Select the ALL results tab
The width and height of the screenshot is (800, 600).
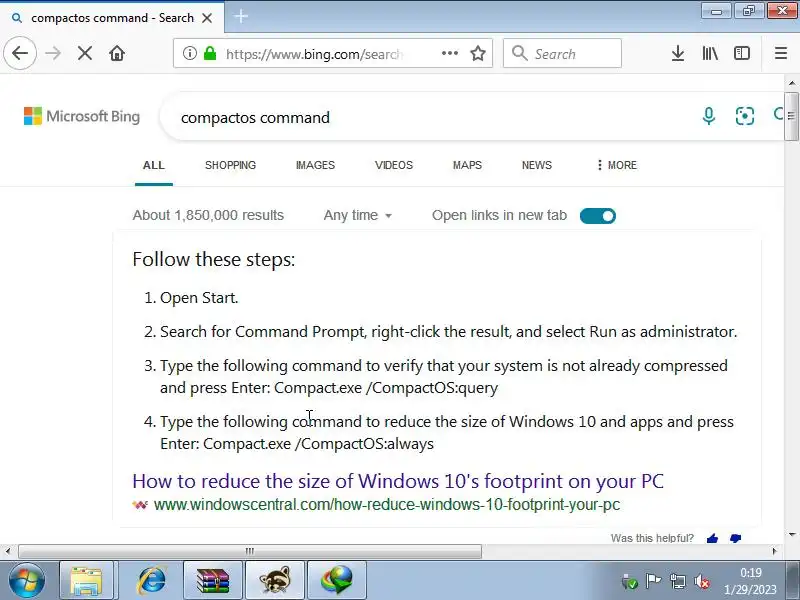154,165
